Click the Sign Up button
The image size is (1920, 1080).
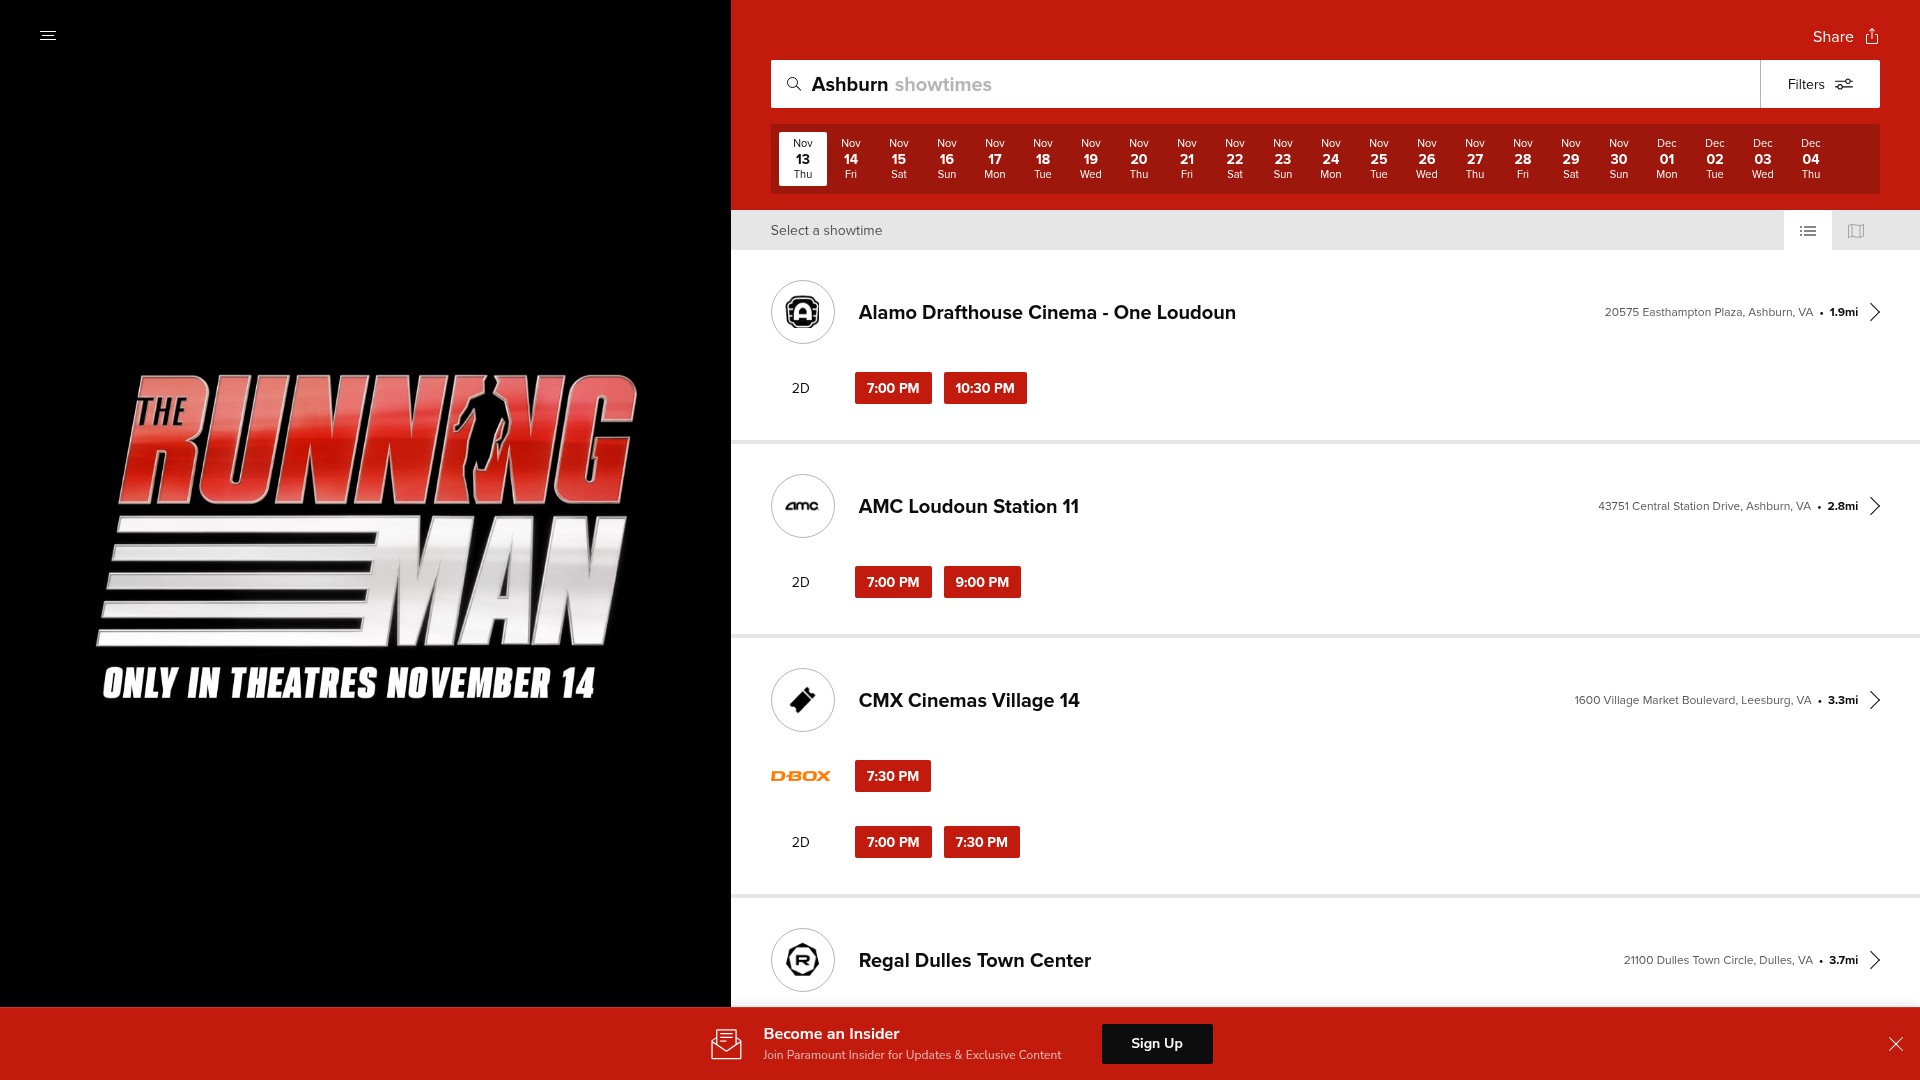pos(1157,1044)
